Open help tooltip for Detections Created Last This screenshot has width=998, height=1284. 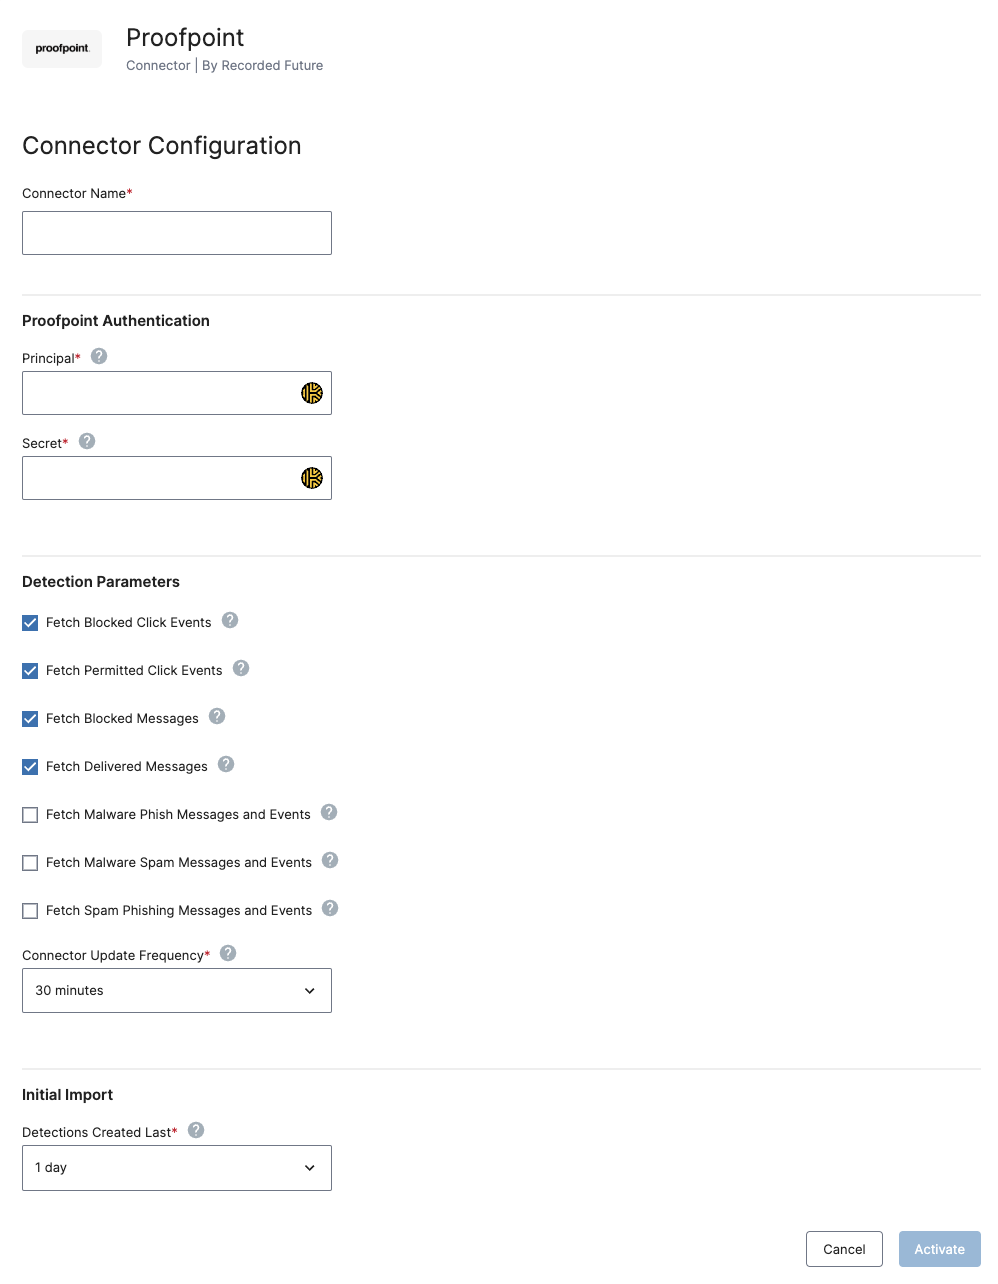[x=196, y=1130]
